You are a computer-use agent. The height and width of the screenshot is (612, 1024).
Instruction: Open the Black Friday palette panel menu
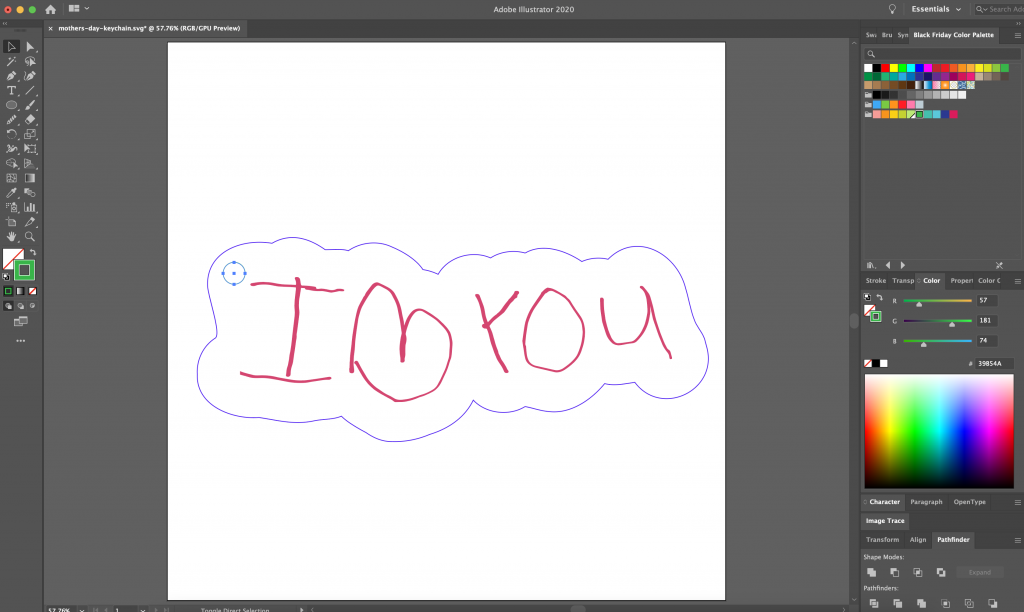[x=1017, y=35]
